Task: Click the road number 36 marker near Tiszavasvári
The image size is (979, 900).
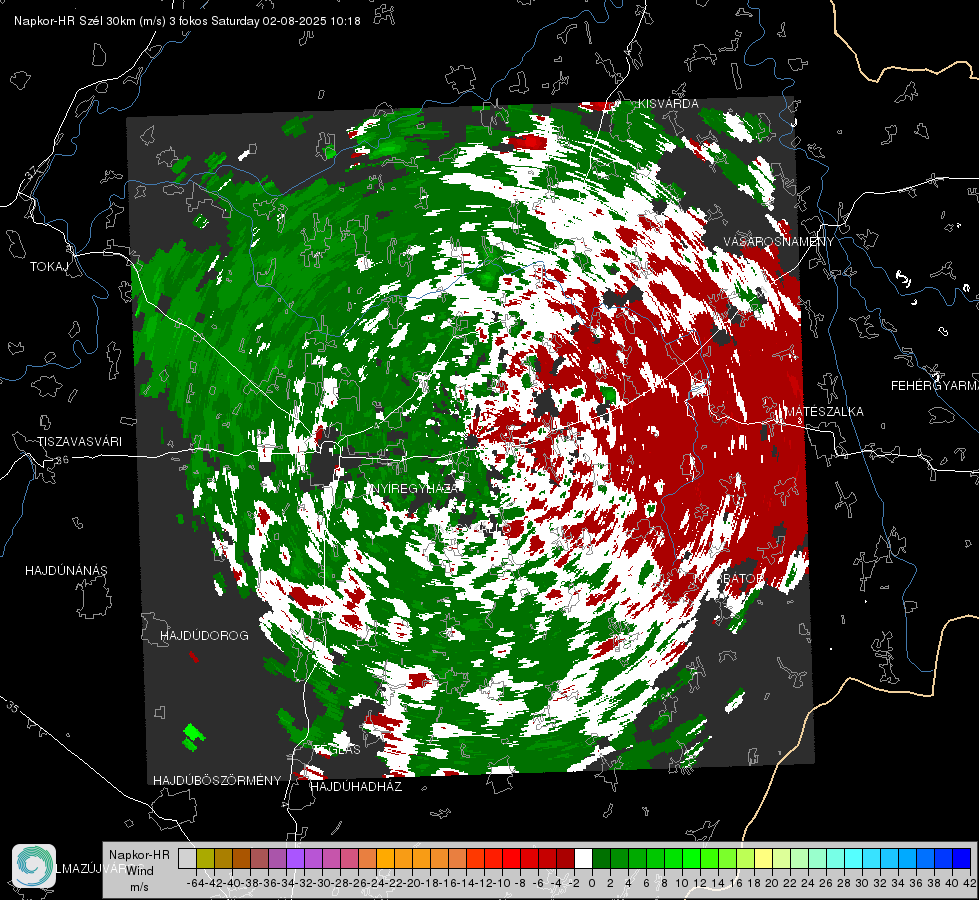Action: coord(62,460)
